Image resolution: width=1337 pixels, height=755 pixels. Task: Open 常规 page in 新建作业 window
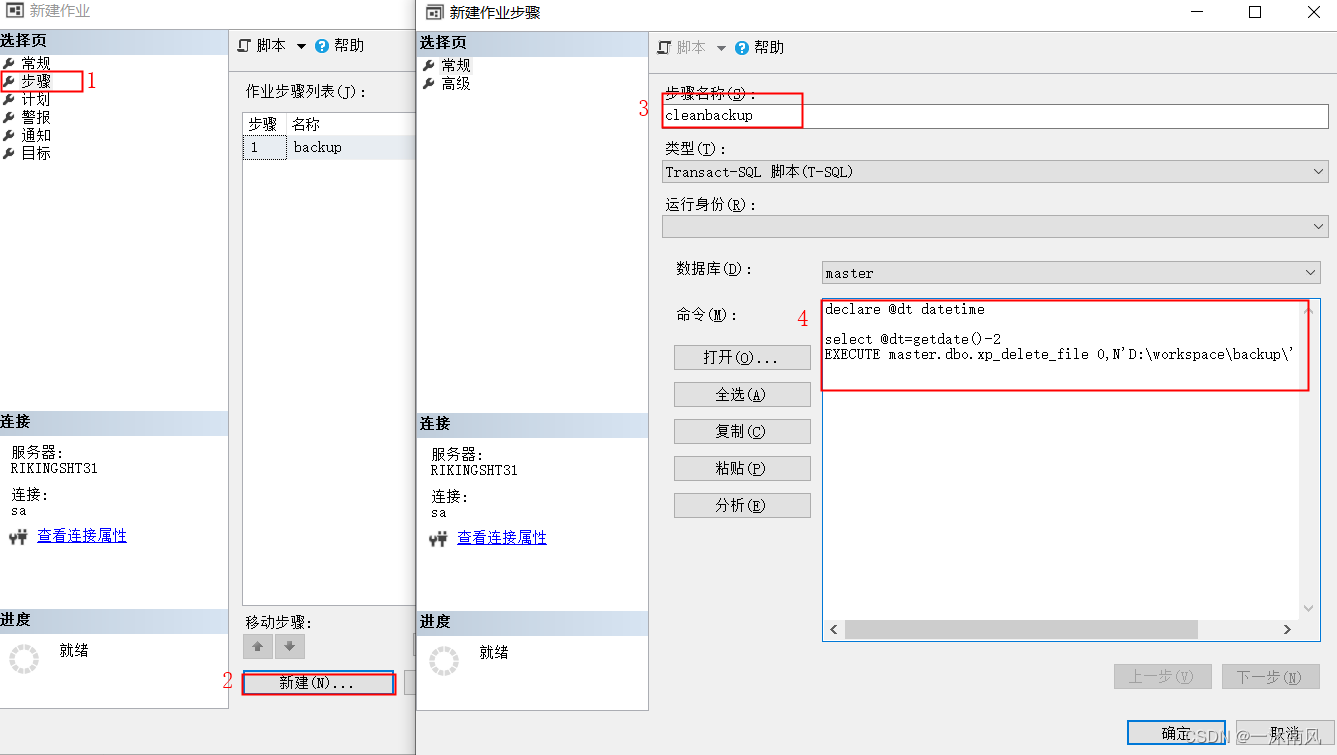(x=35, y=63)
